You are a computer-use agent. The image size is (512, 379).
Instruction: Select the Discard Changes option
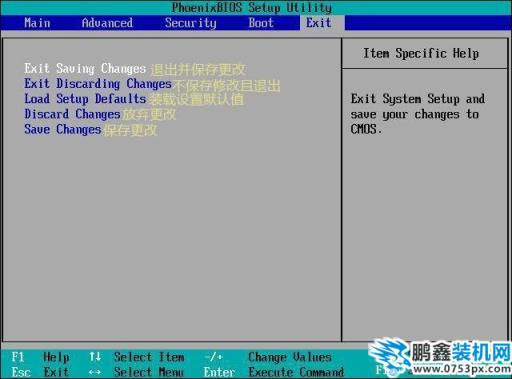pos(72,114)
